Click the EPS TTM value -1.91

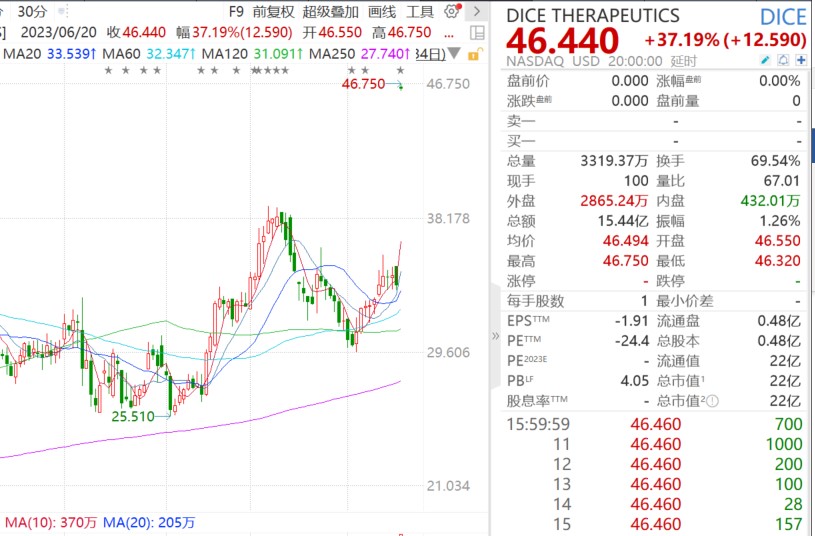pyautogui.click(x=631, y=321)
